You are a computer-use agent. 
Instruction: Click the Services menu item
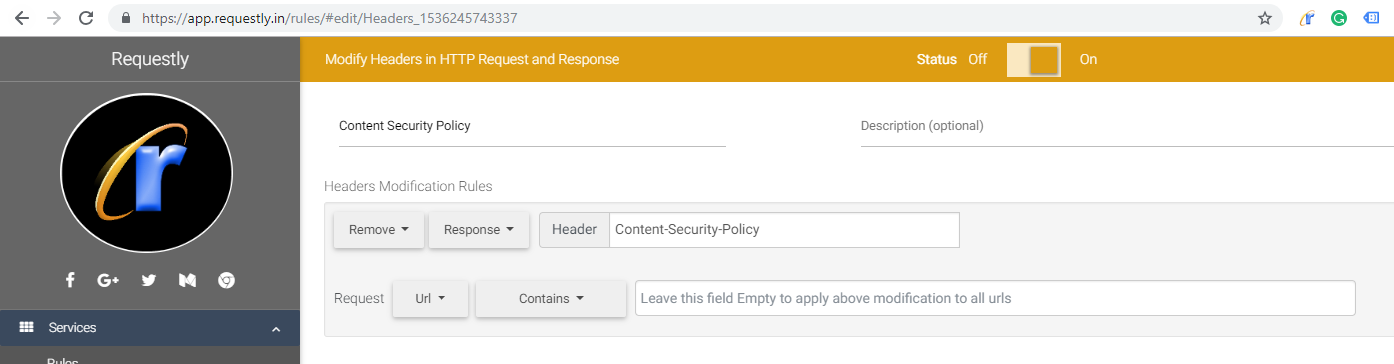(x=150, y=328)
